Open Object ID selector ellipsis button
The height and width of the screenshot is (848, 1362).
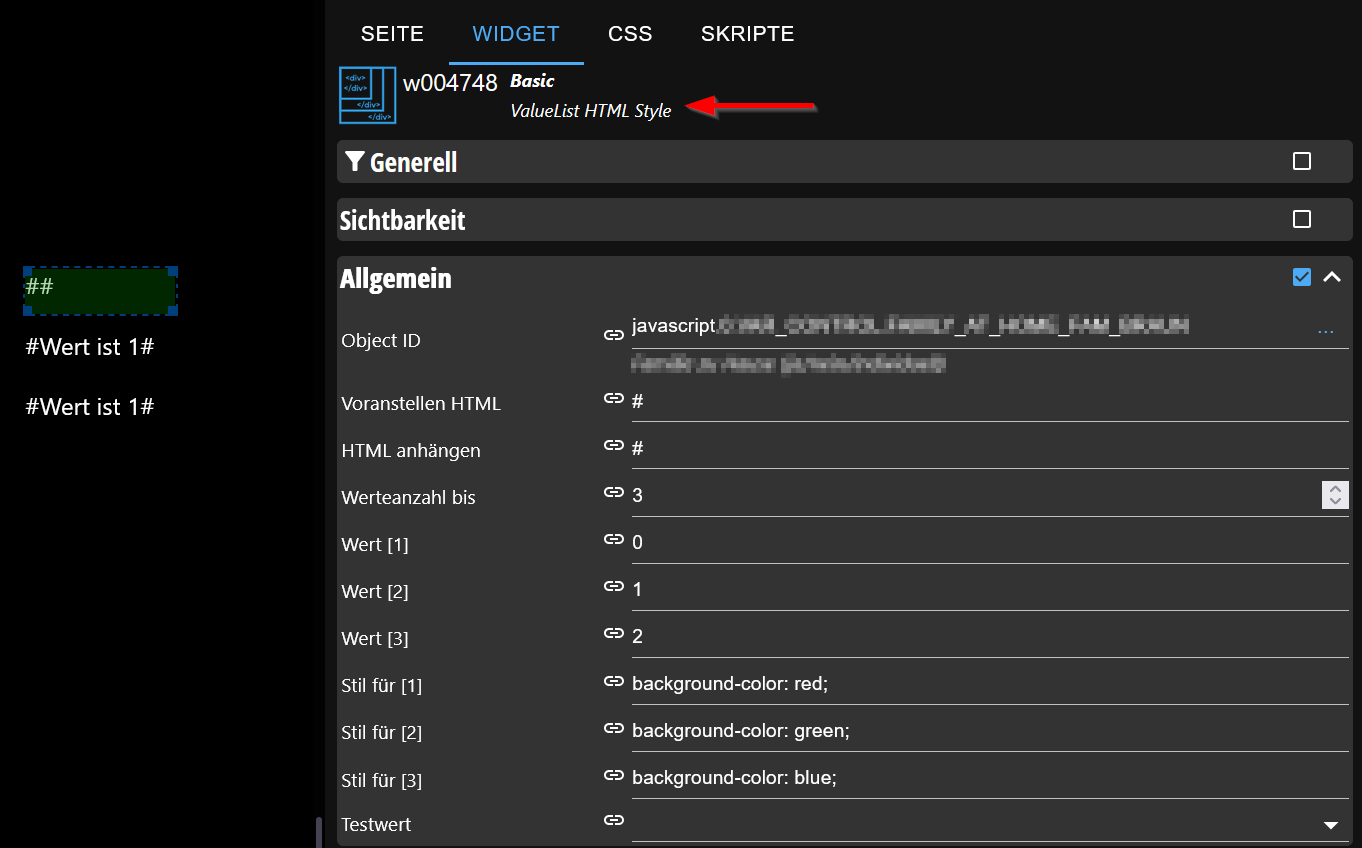pyautogui.click(x=1326, y=332)
